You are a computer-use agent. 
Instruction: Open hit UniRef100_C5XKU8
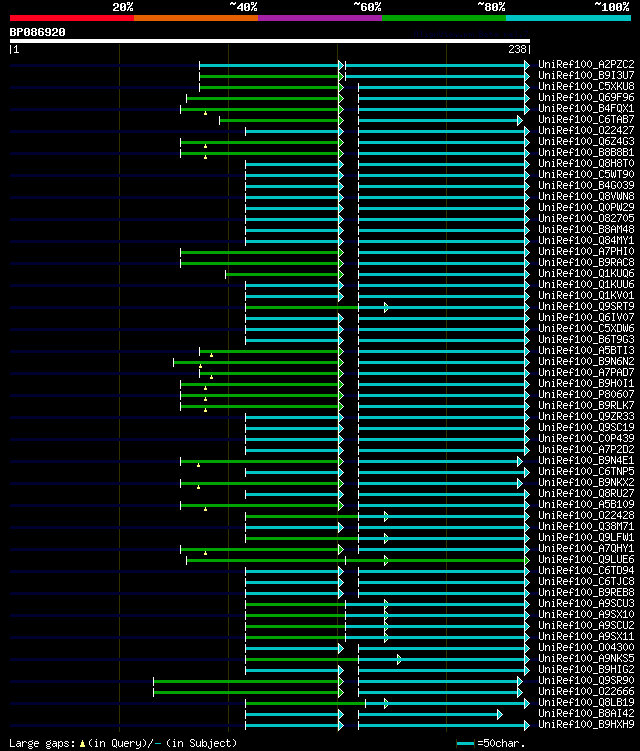tap(586, 86)
